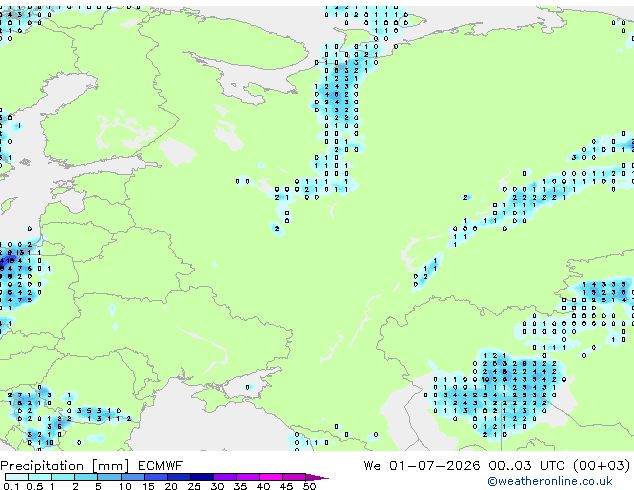Click legend value '10'
The image size is (634, 490).
pyautogui.click(x=125, y=486)
